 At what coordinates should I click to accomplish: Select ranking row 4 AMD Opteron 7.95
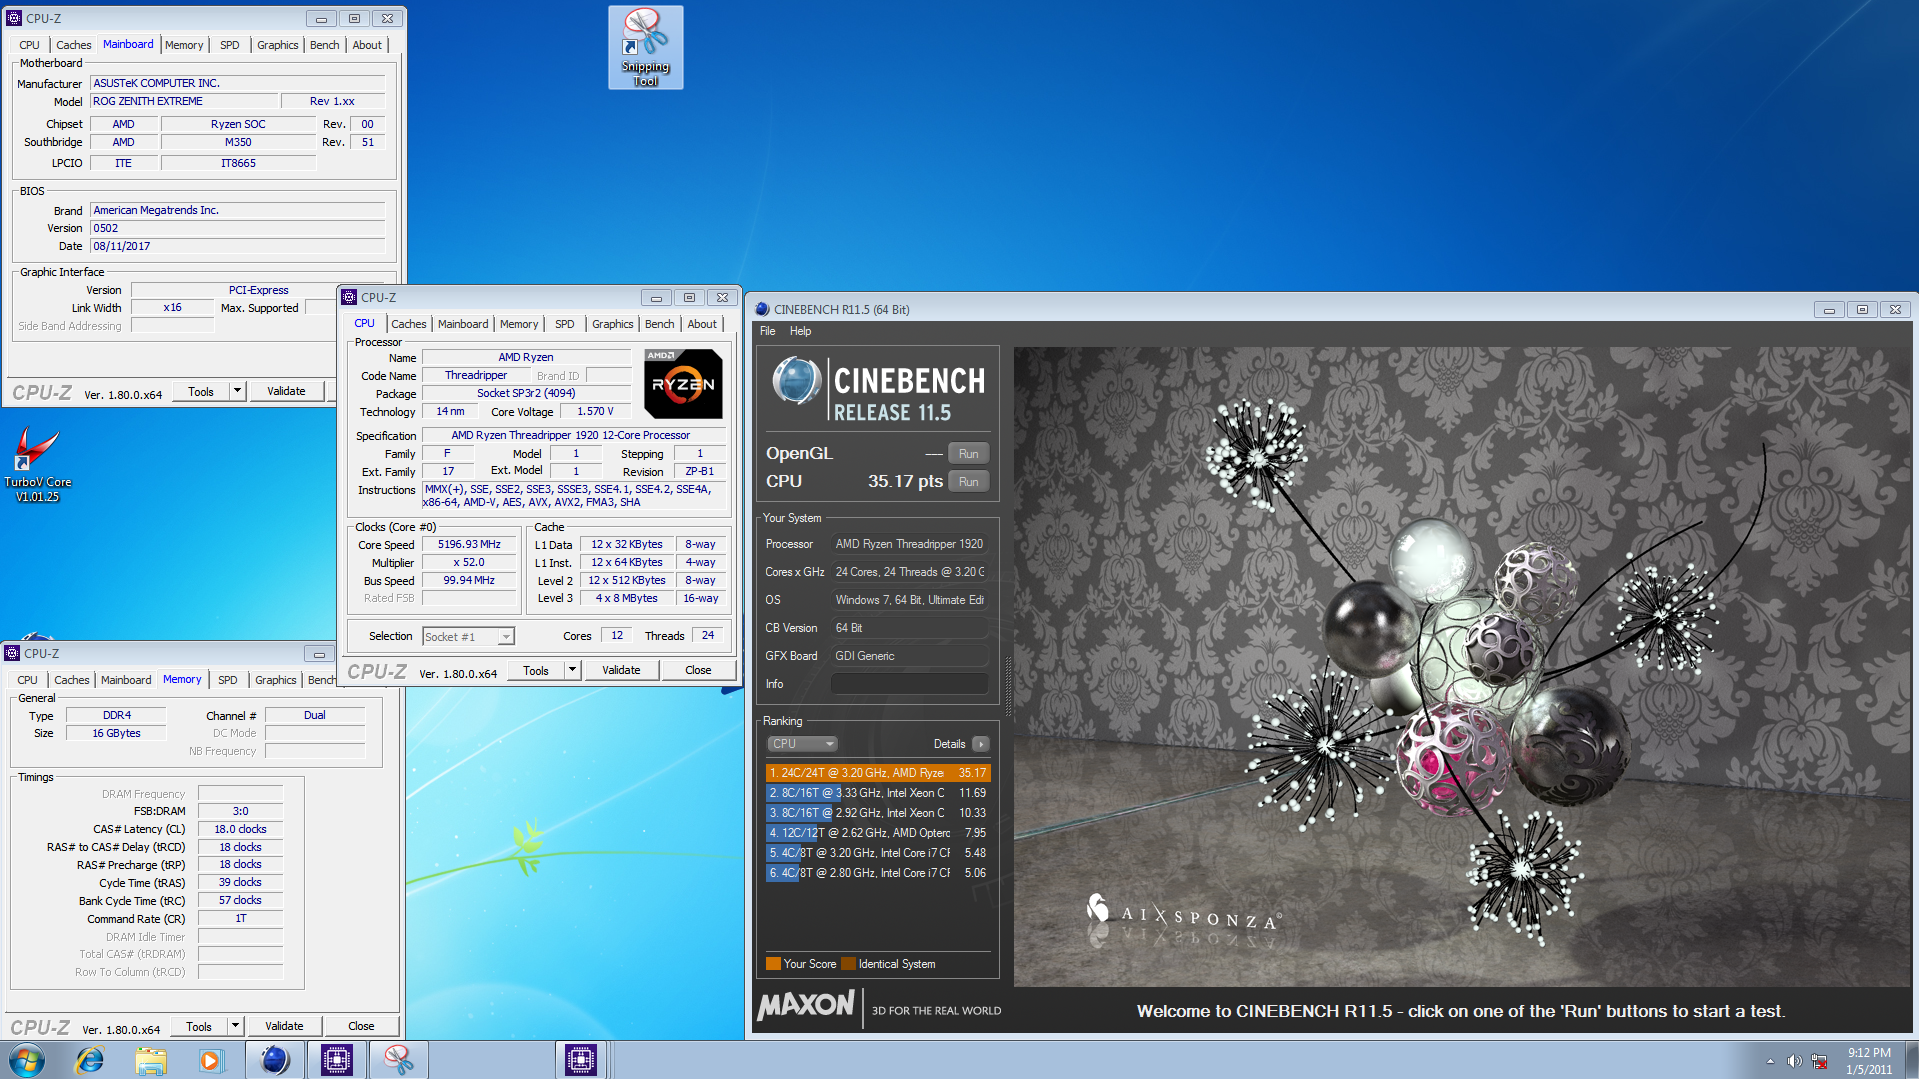click(x=877, y=833)
